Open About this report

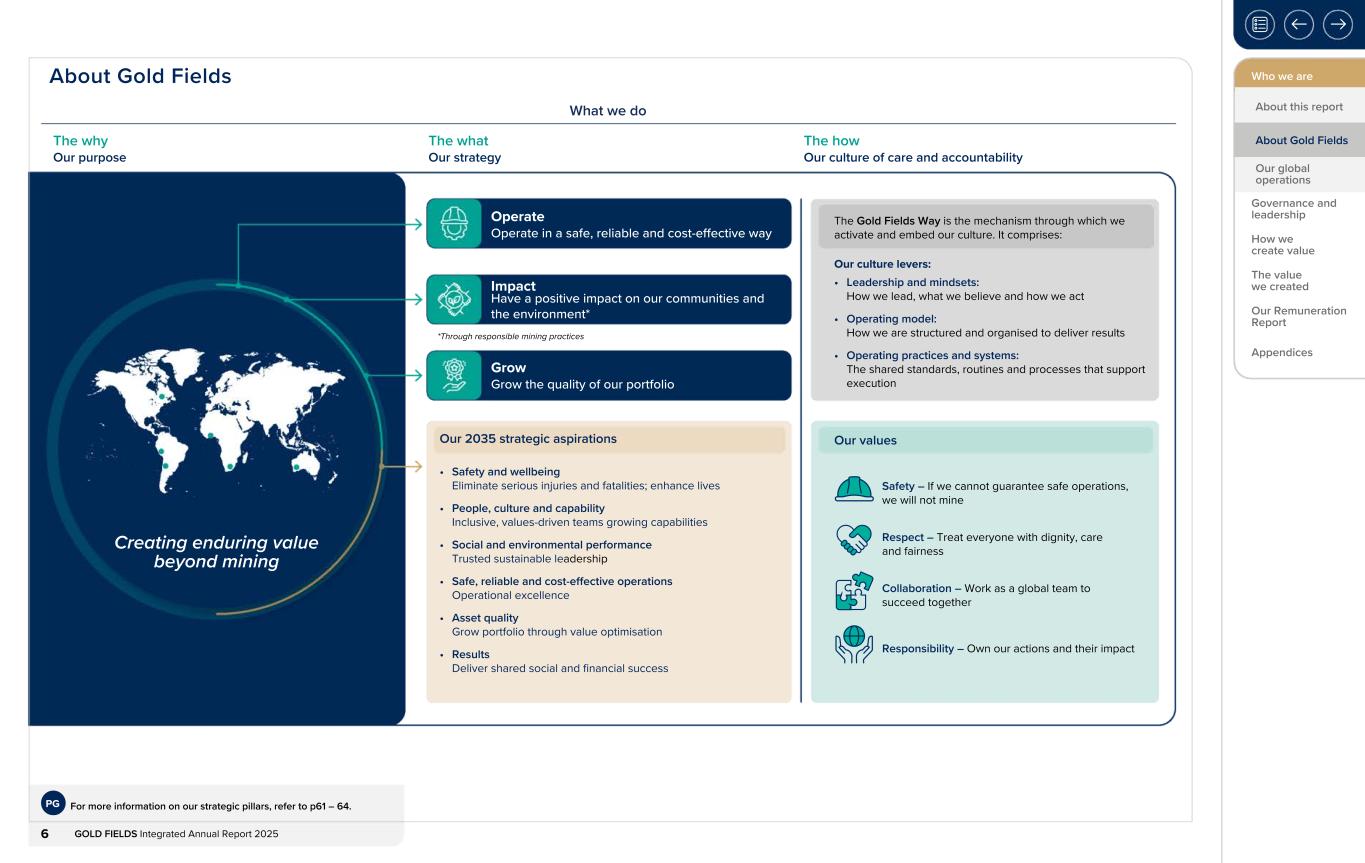point(1298,107)
